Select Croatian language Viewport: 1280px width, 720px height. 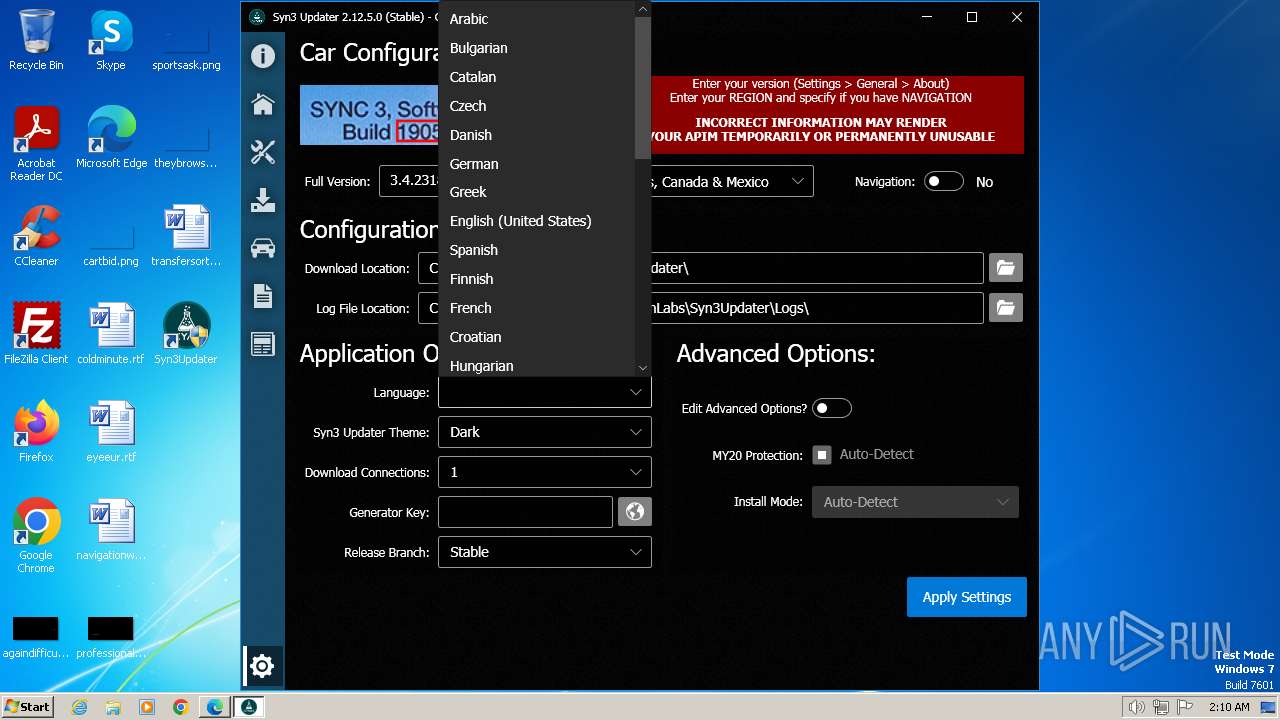point(537,337)
